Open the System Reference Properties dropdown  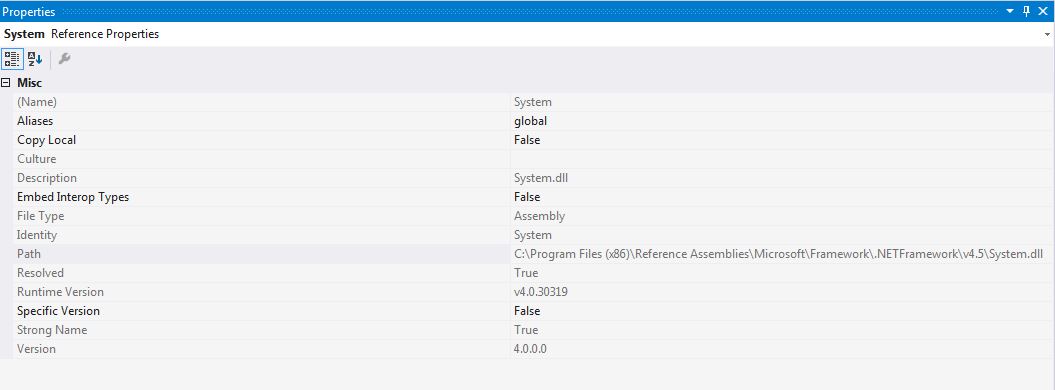[1048, 34]
